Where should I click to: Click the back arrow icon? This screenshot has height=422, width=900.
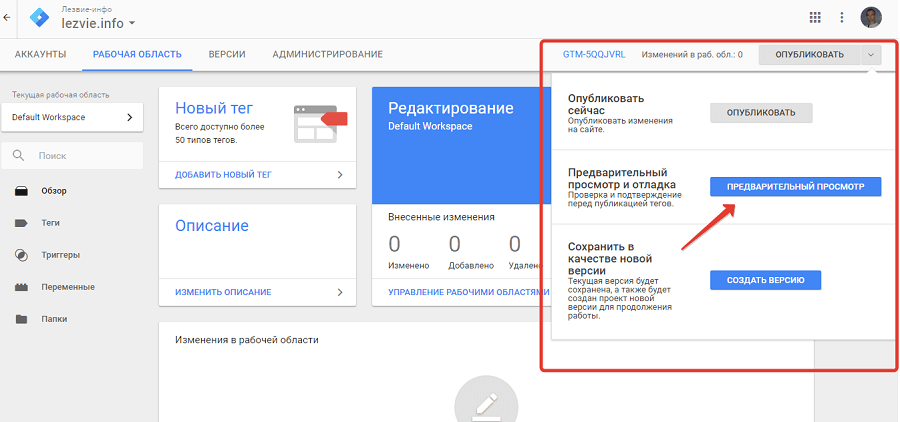click(7, 17)
